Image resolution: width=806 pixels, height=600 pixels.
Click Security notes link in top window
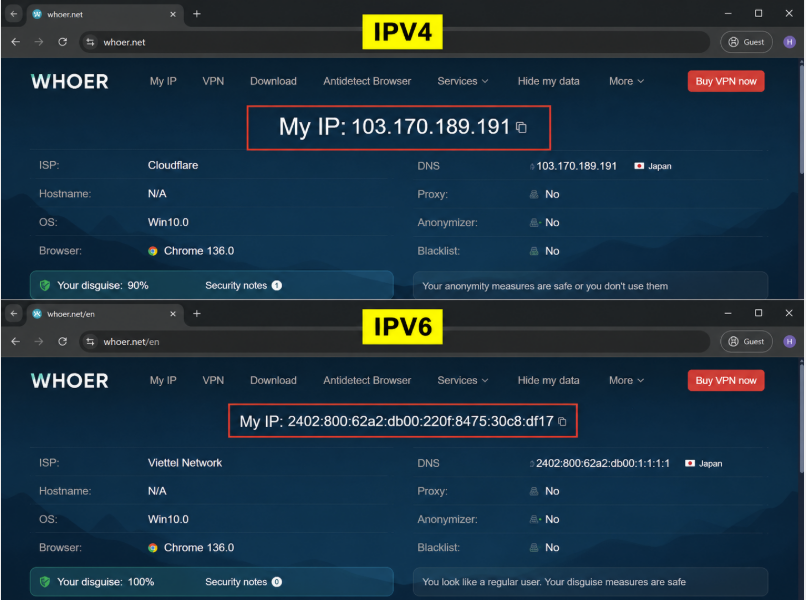236,285
